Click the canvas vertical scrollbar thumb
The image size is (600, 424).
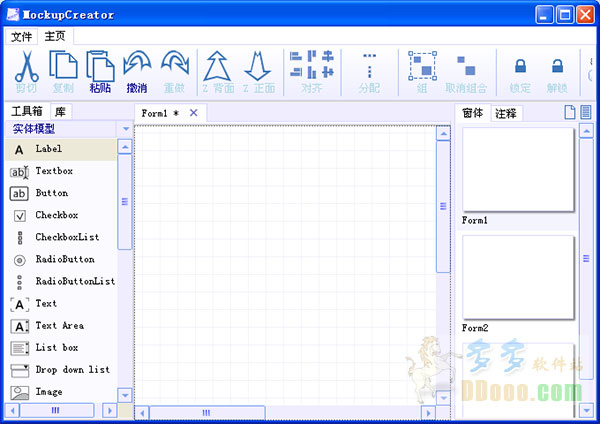click(443, 207)
